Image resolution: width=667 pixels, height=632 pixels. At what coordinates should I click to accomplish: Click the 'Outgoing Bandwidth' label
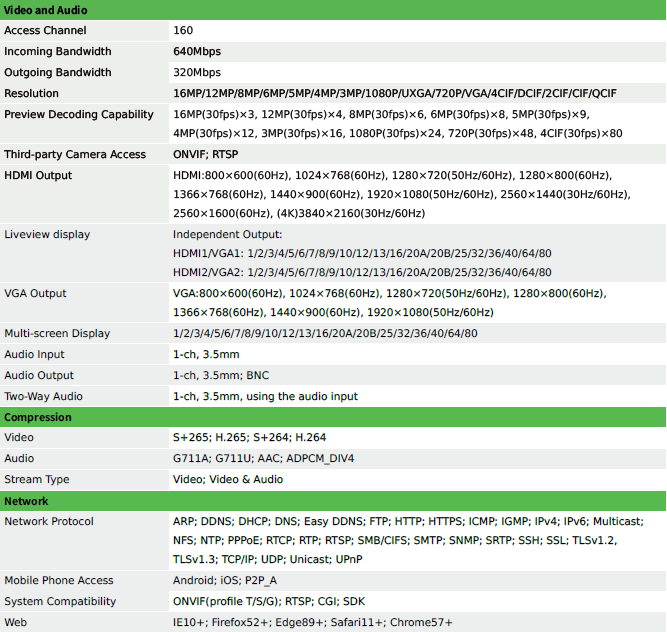coord(58,72)
